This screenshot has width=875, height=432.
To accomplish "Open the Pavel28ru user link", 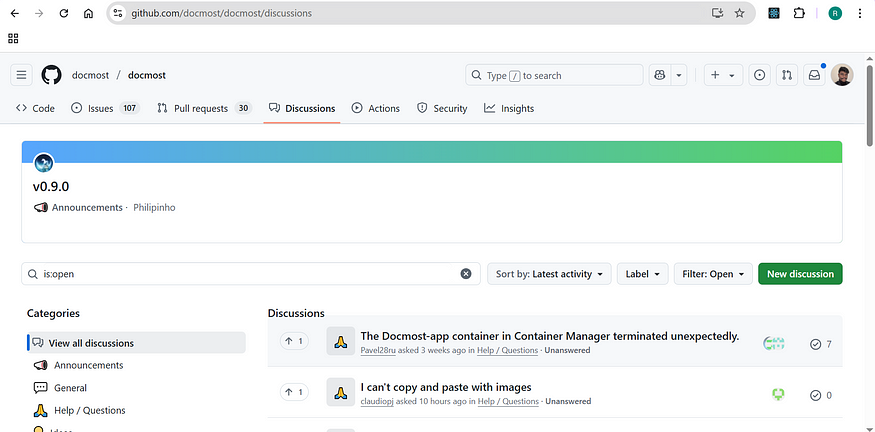I will pyautogui.click(x=378, y=351).
